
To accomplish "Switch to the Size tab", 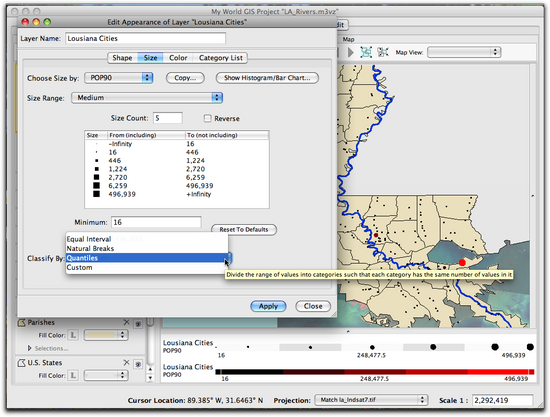I will (x=150, y=58).
